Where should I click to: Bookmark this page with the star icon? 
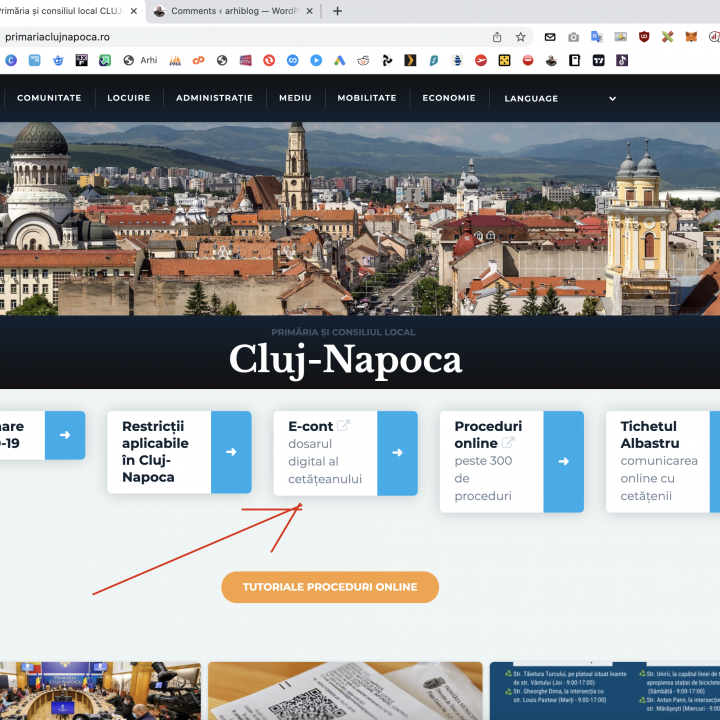tap(521, 37)
